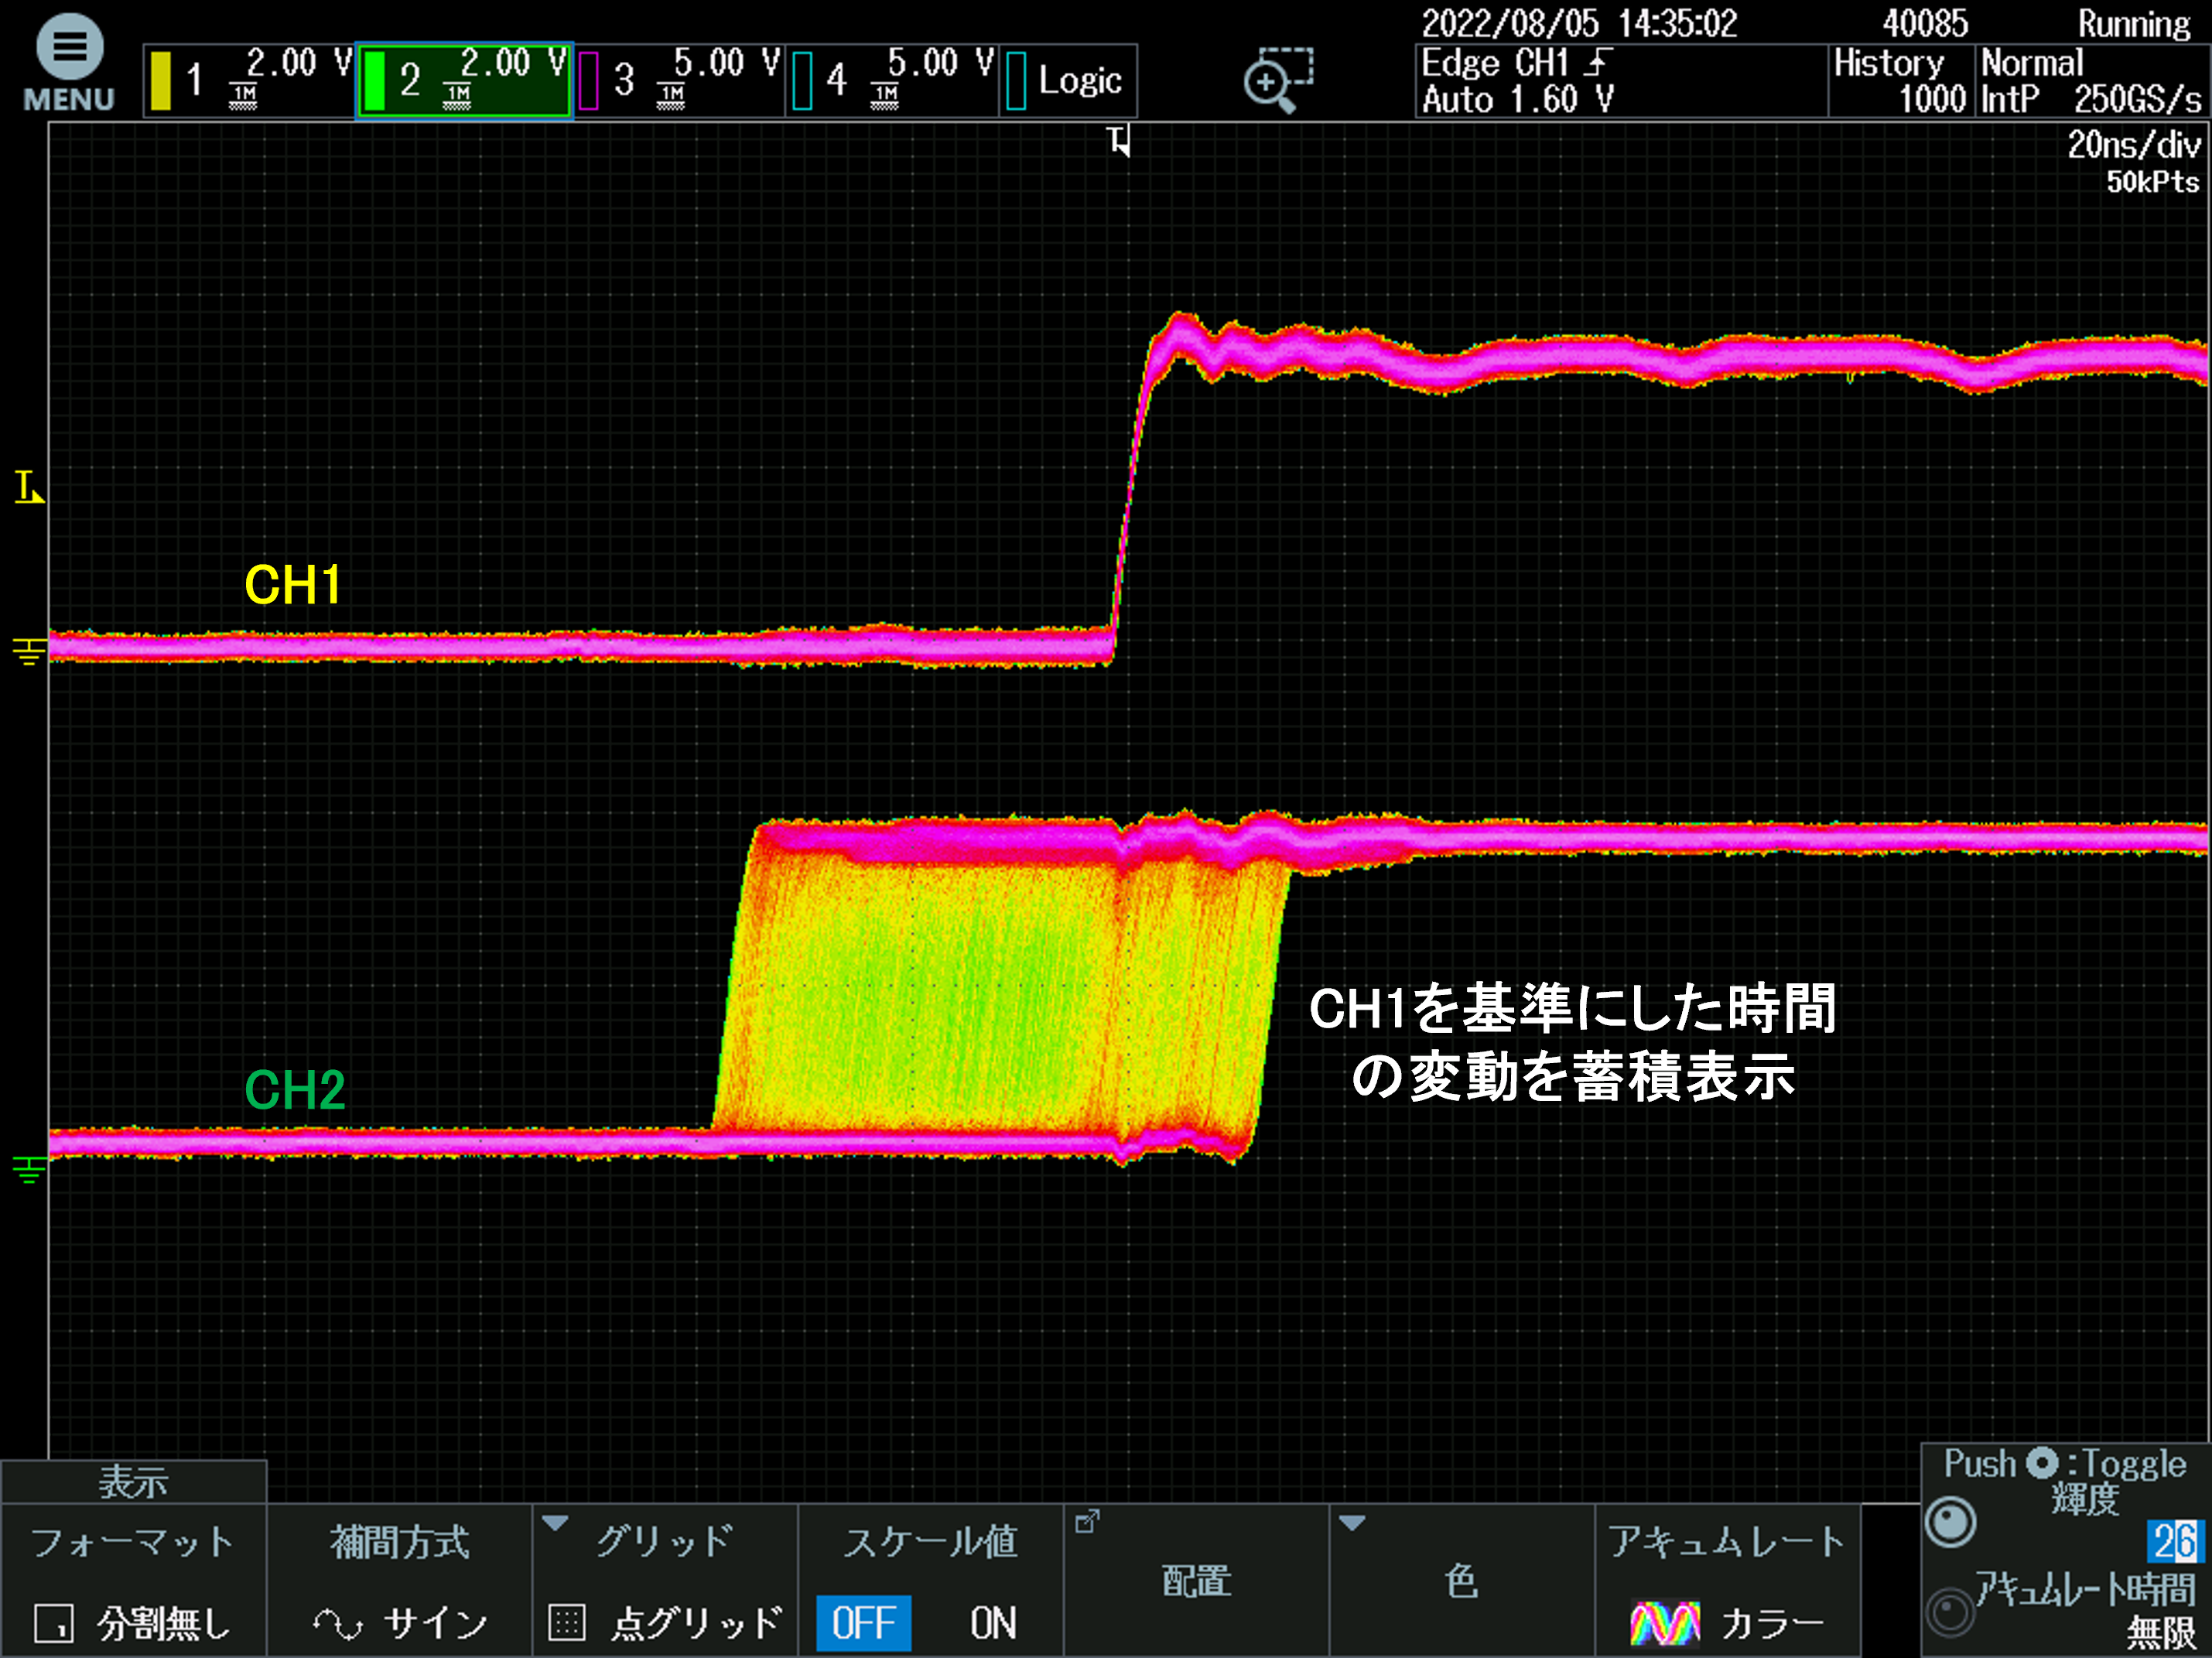Click the 40085 acquisition count
This screenshot has width=2212, height=1658.
(1925, 23)
